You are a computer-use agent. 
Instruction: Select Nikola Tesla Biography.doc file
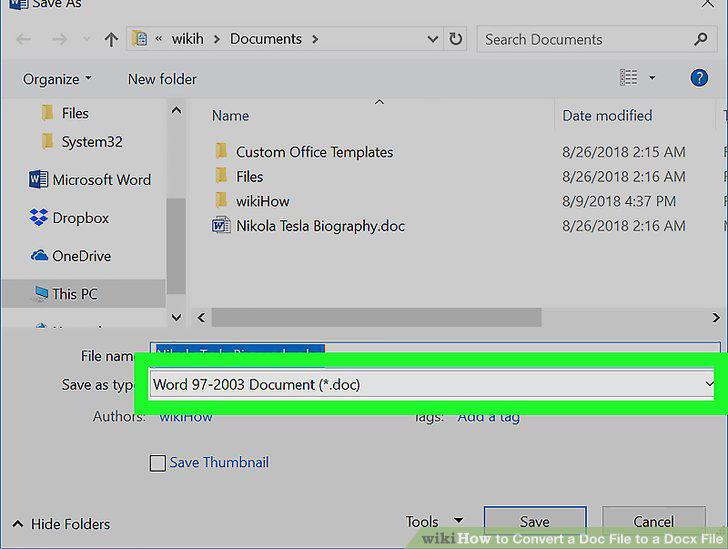click(x=320, y=226)
